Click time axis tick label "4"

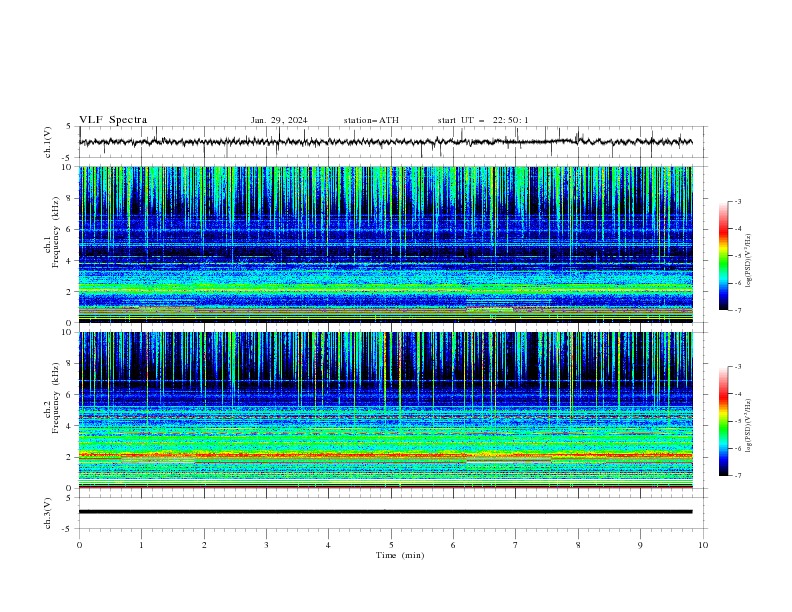pos(328,545)
